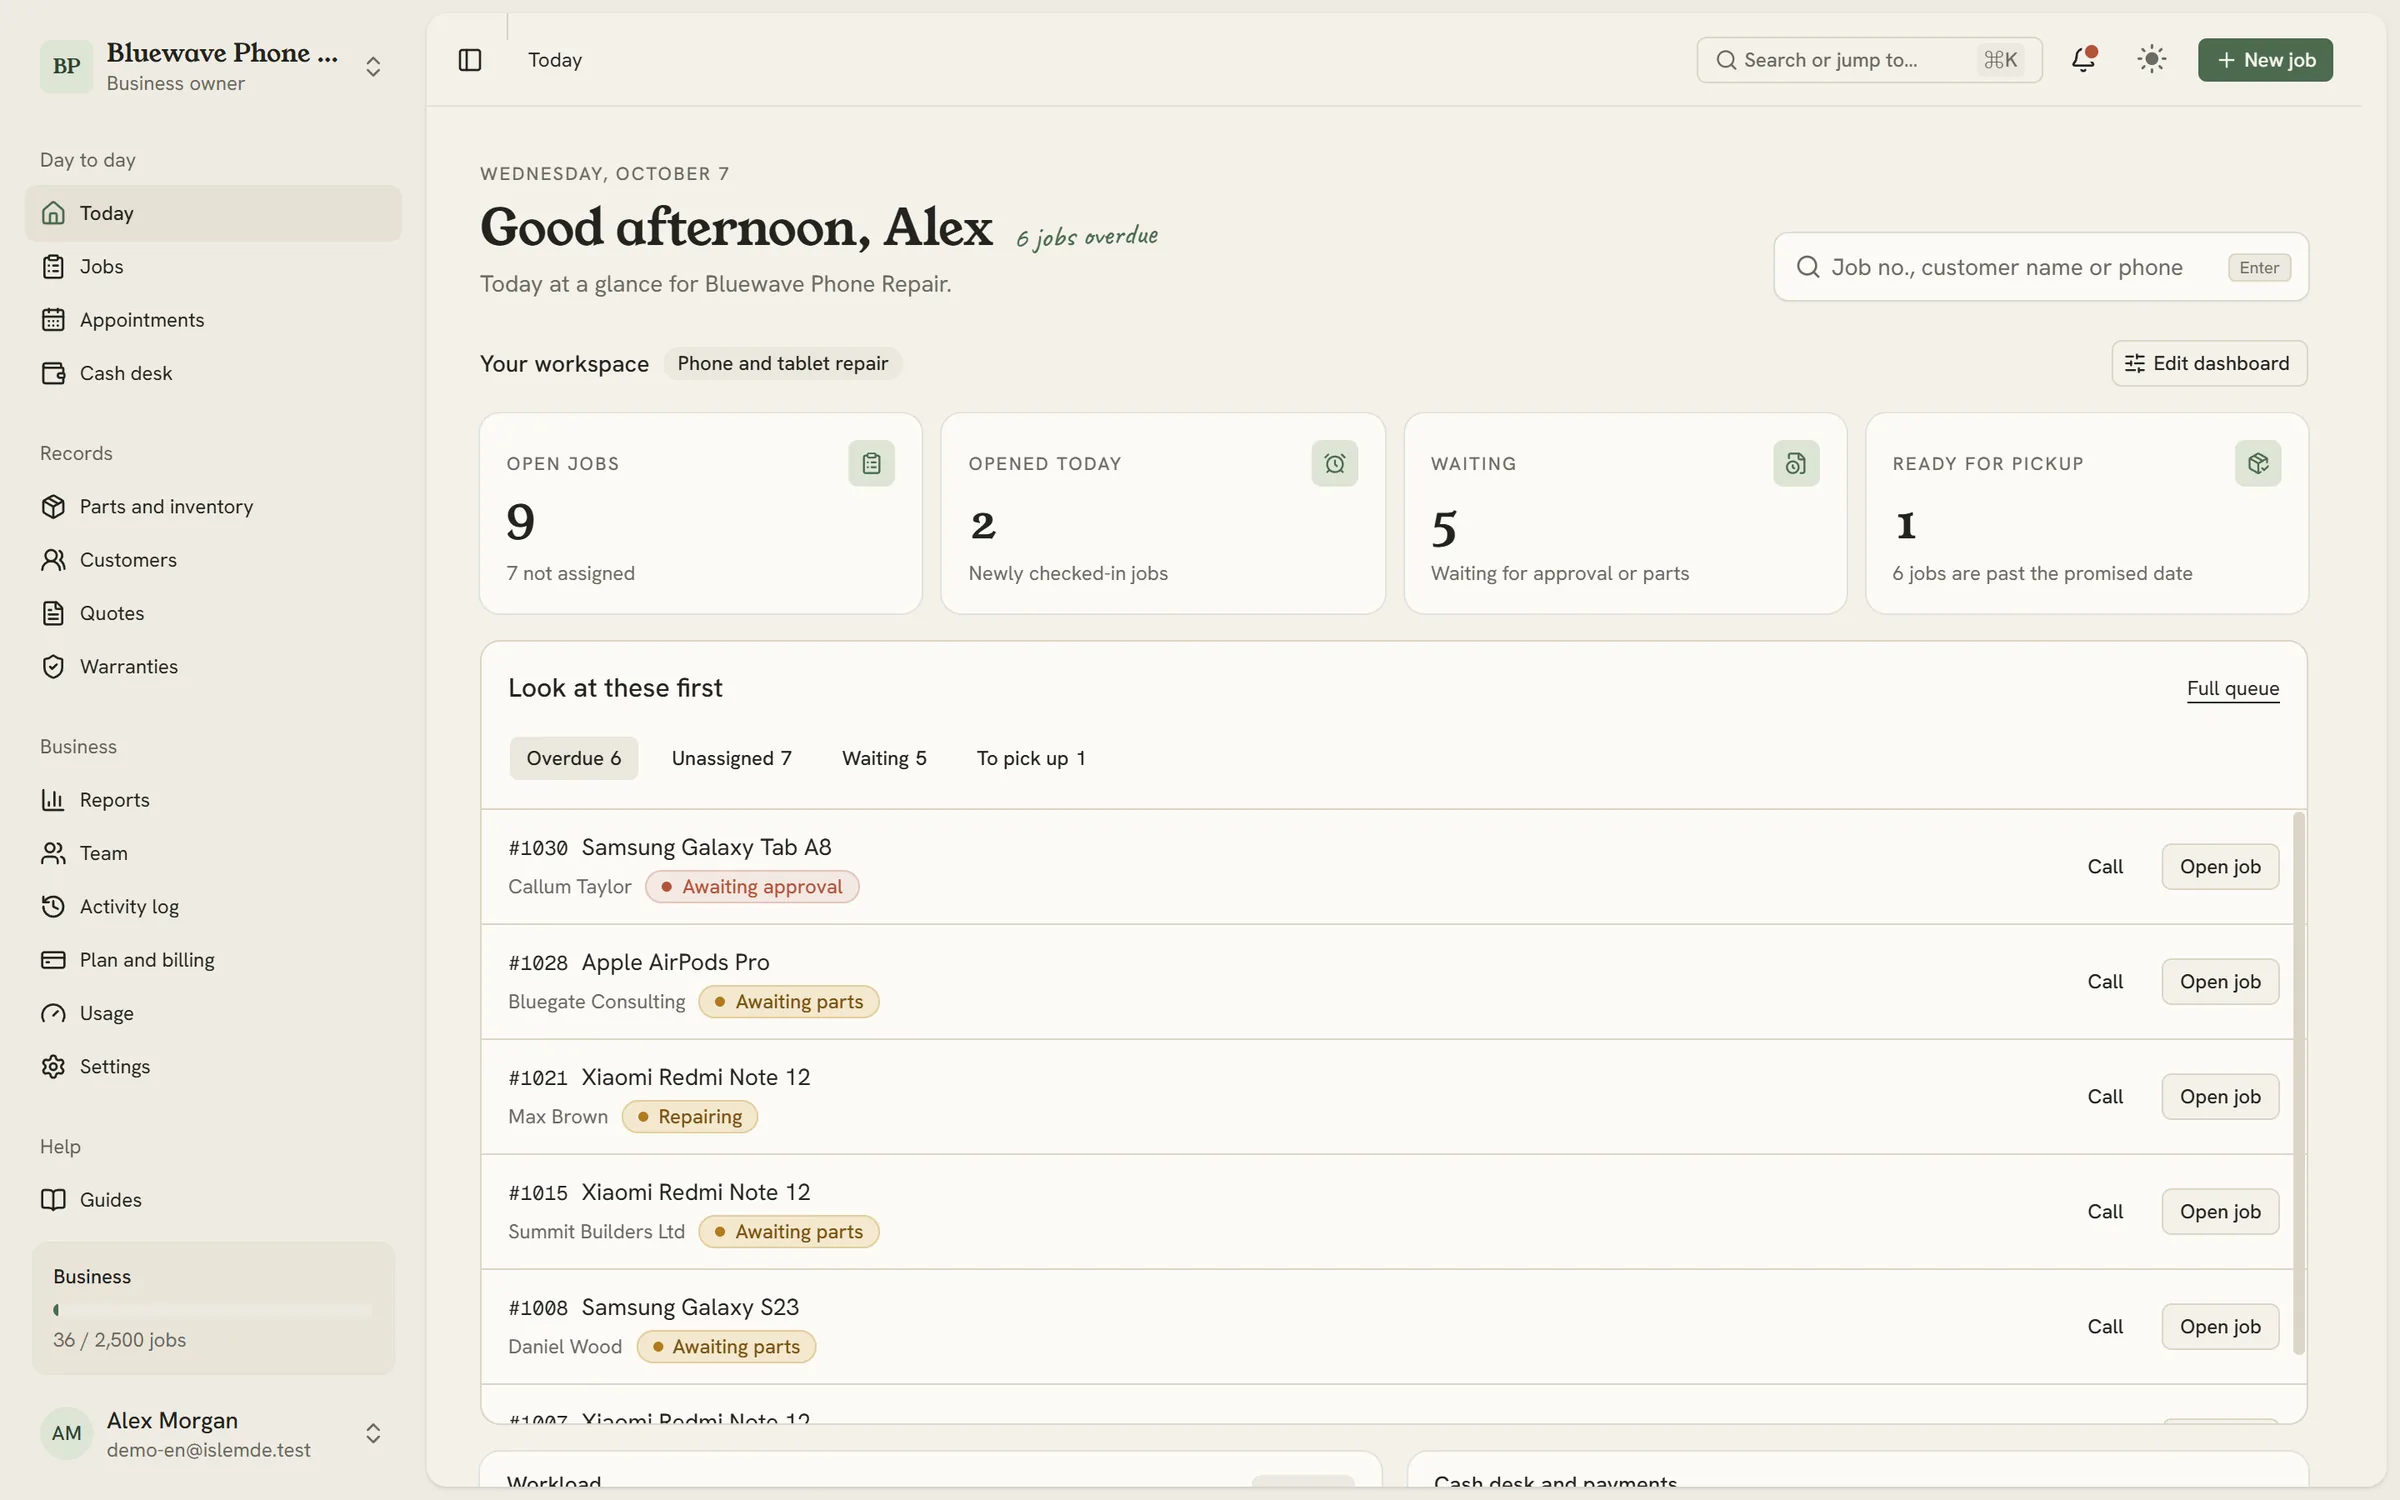Collapse the sidebar with the panel icon
The height and width of the screenshot is (1500, 2400).
point(469,60)
